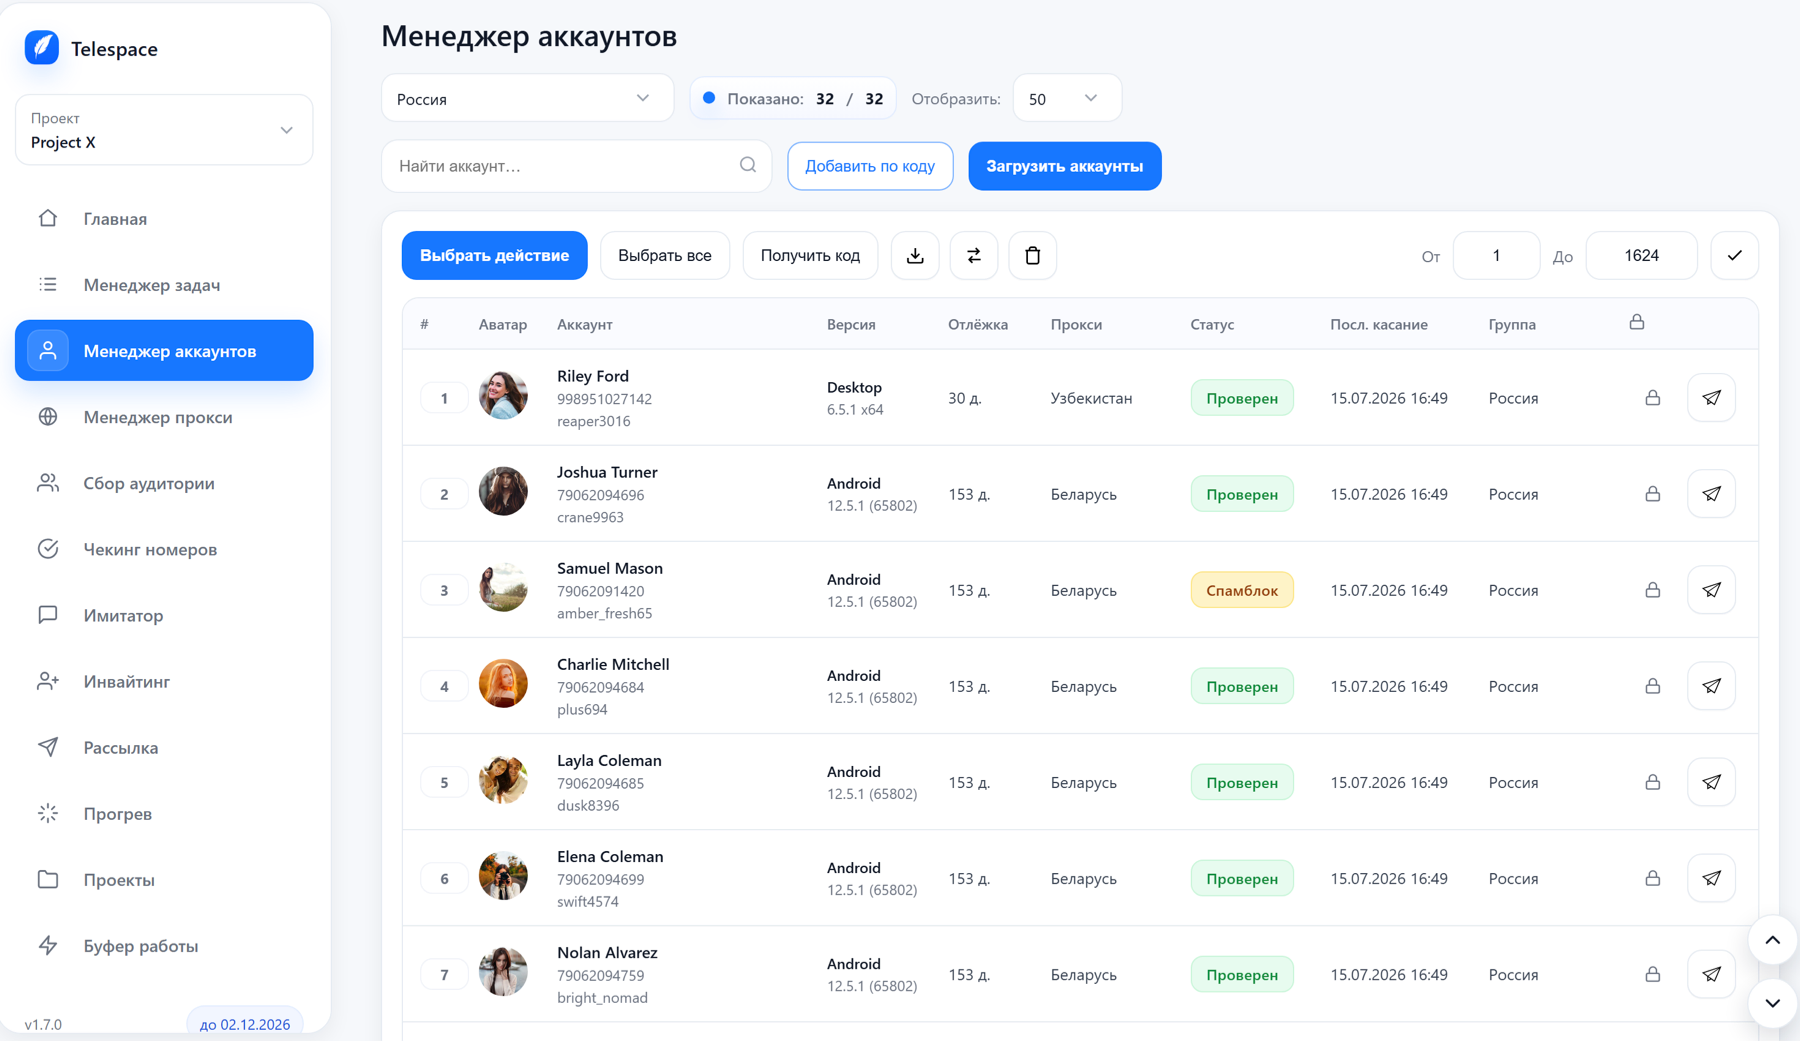The height and width of the screenshot is (1041, 1800).
Task: Focus the Найти аккаунт search field
Action: [x=576, y=166]
